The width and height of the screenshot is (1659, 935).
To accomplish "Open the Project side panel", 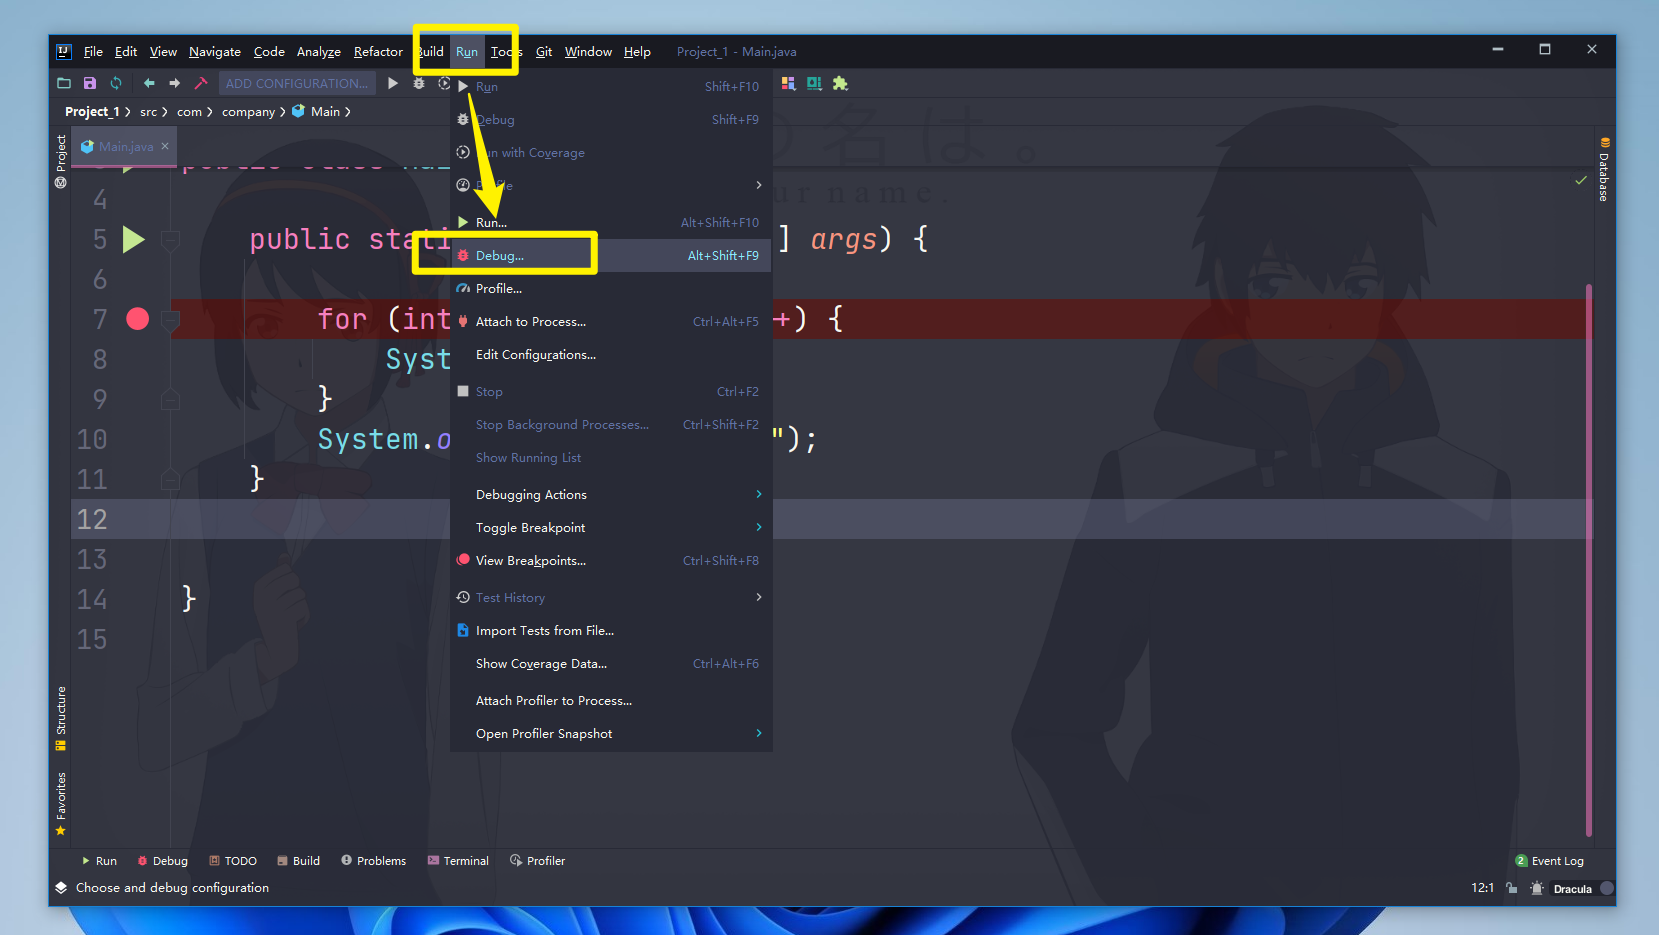I will 61,160.
